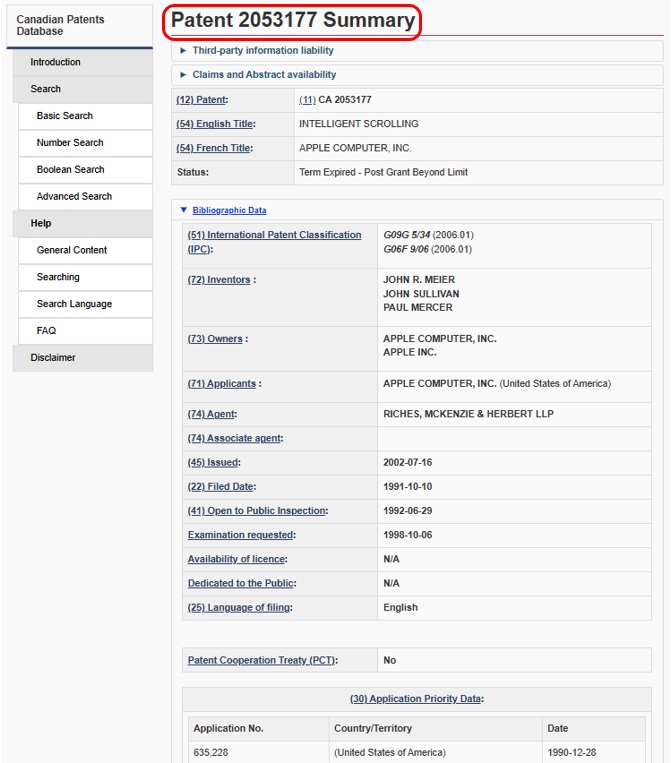Go to Number Search page

[70, 143]
